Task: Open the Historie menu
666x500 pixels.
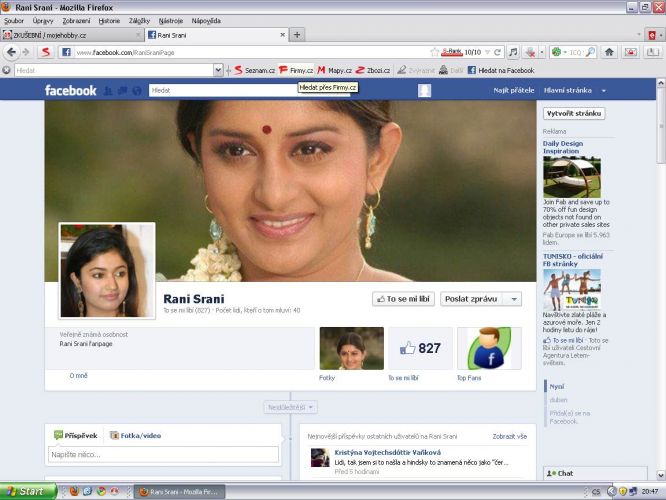Action: 109,21
